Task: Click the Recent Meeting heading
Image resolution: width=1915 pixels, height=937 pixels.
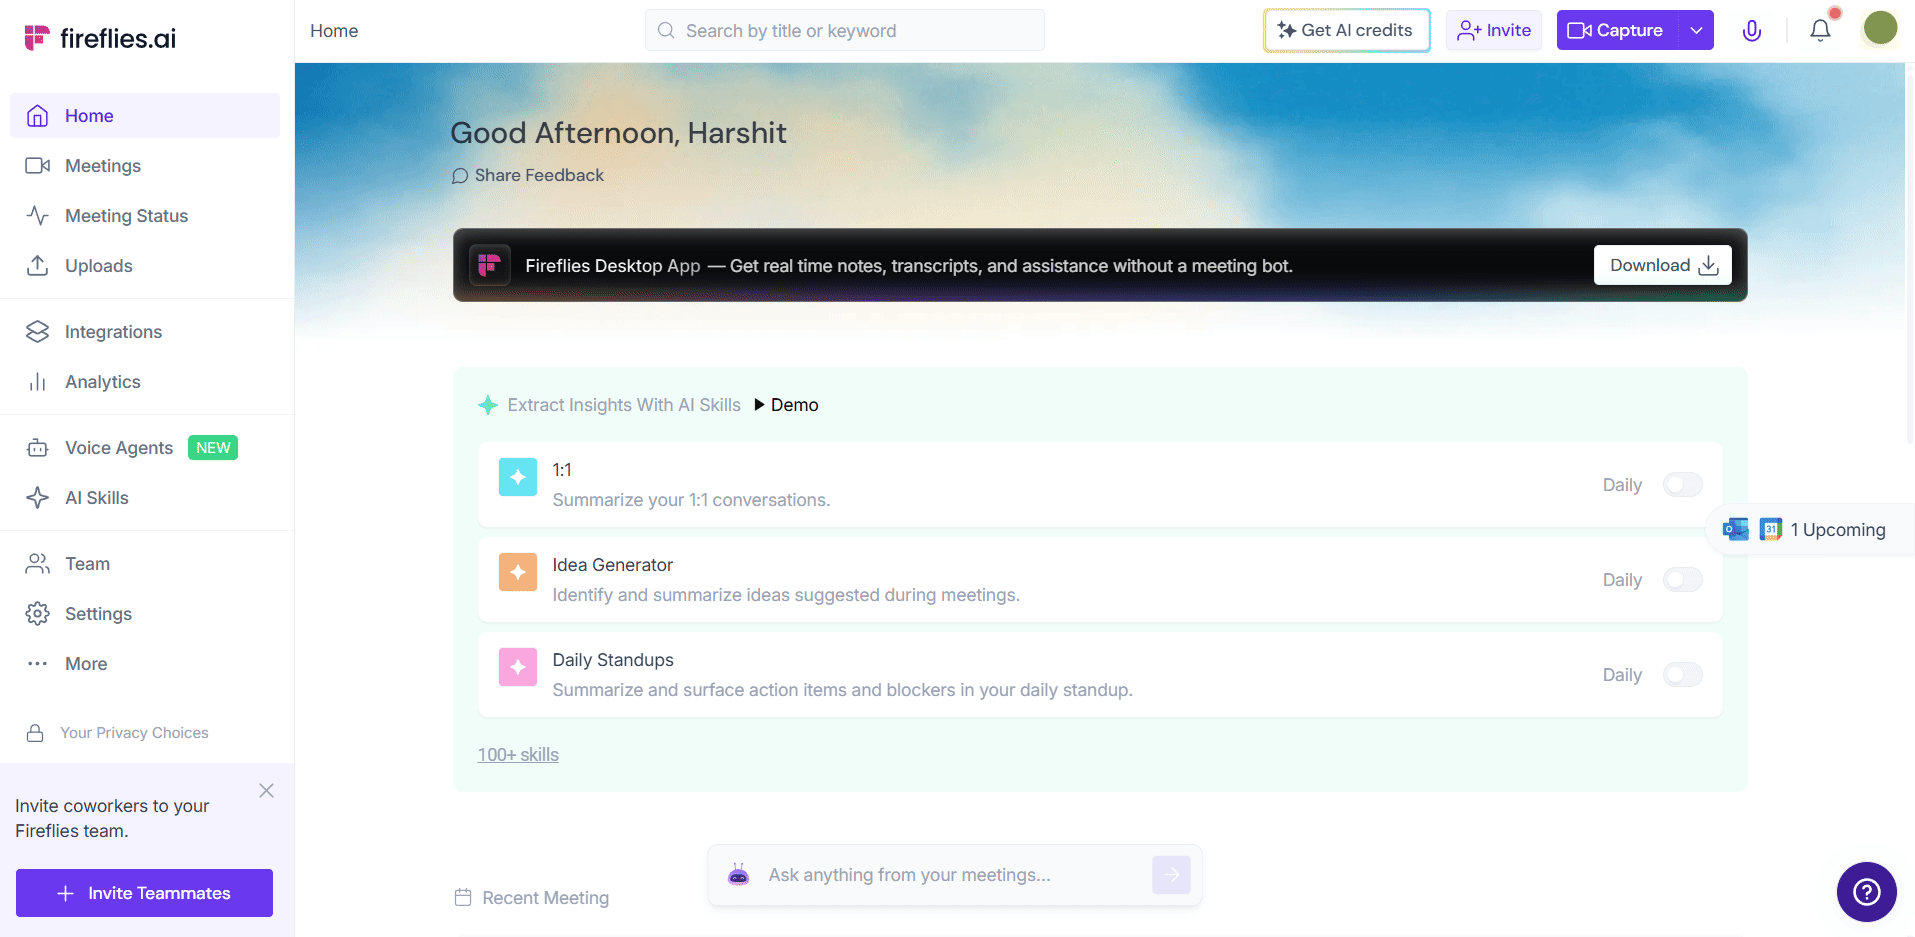Action: [x=546, y=898]
